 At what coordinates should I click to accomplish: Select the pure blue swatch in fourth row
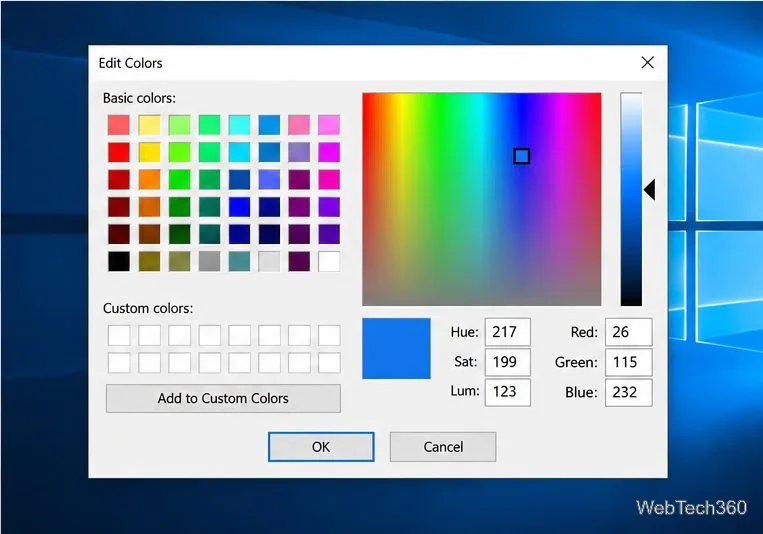(239, 207)
